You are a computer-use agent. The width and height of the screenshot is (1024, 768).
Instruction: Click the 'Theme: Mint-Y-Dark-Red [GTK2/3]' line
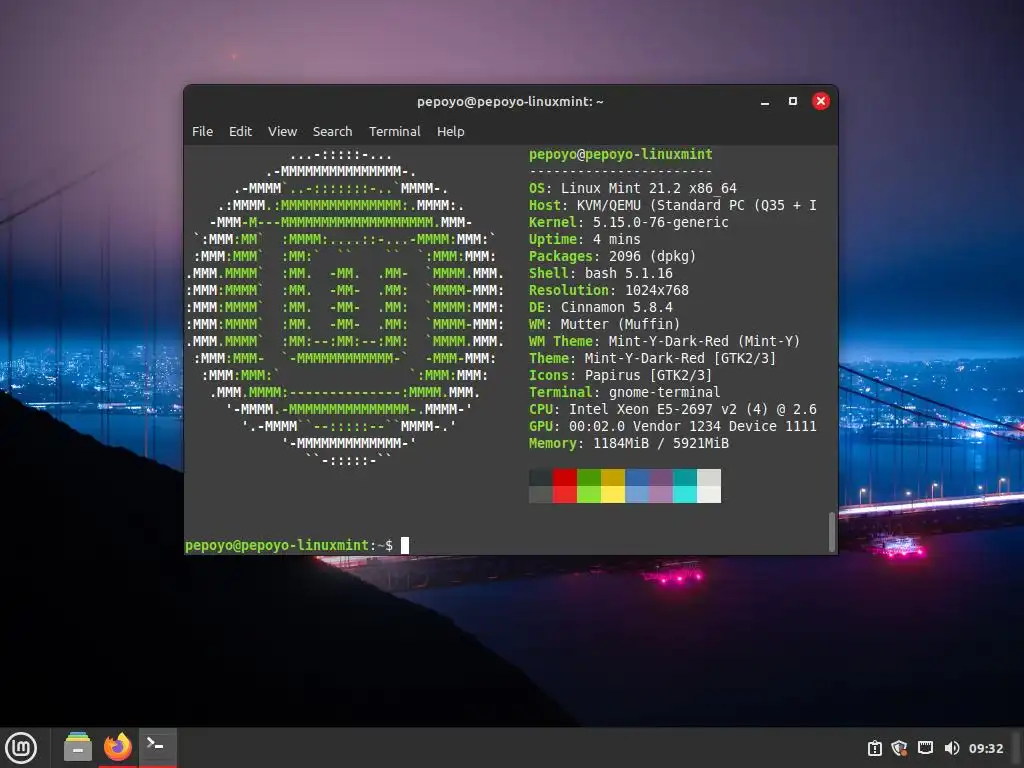click(652, 358)
